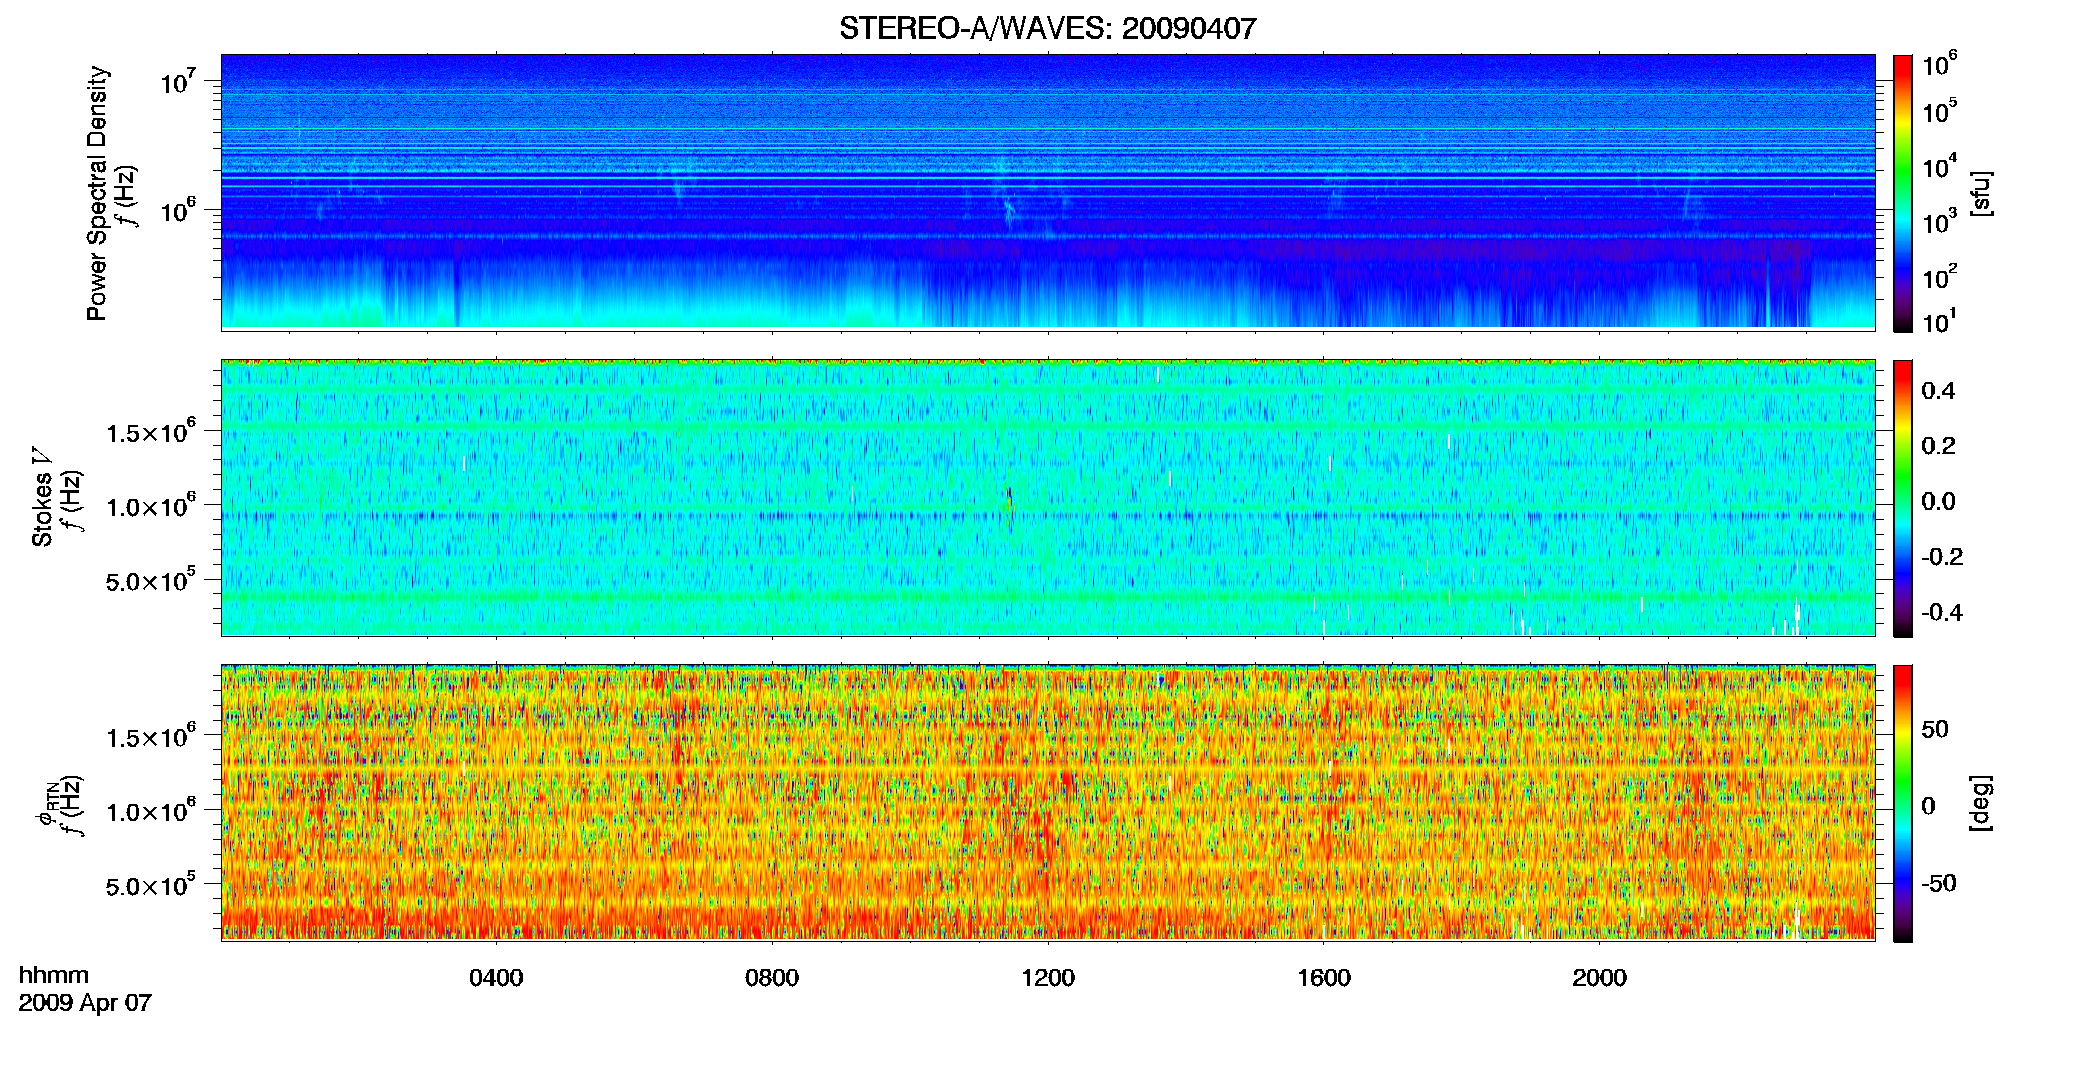This screenshot has width=2096, height=1080.
Task: Click the 0.4 label on Stokes color bar
Action: 1939,391
